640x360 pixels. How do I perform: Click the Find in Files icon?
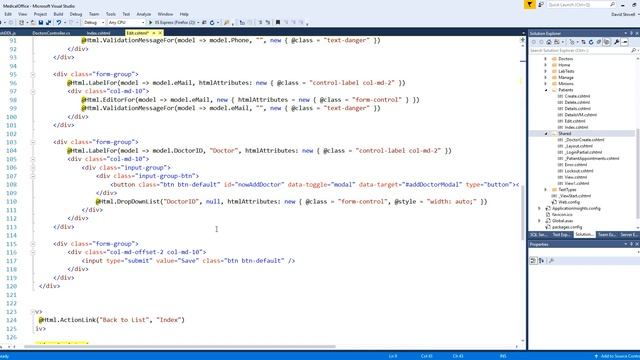pyautogui.click(x=226, y=22)
